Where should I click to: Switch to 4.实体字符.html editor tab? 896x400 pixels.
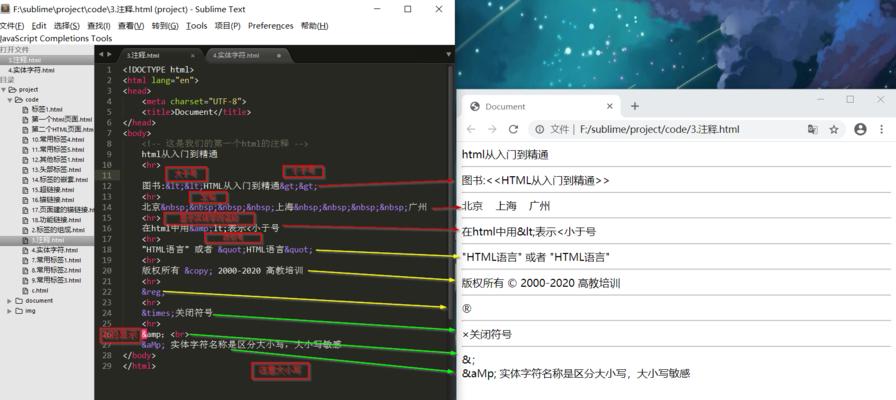coord(236,55)
